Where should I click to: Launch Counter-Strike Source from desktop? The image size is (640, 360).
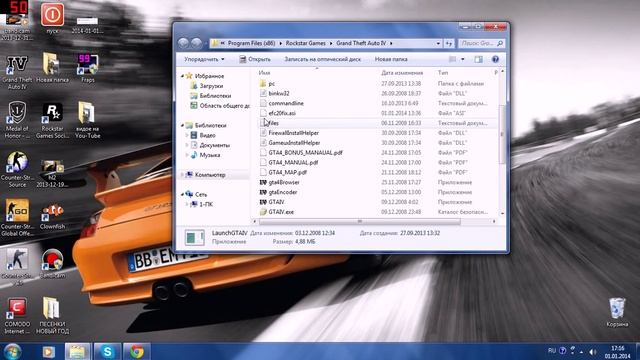(17, 170)
